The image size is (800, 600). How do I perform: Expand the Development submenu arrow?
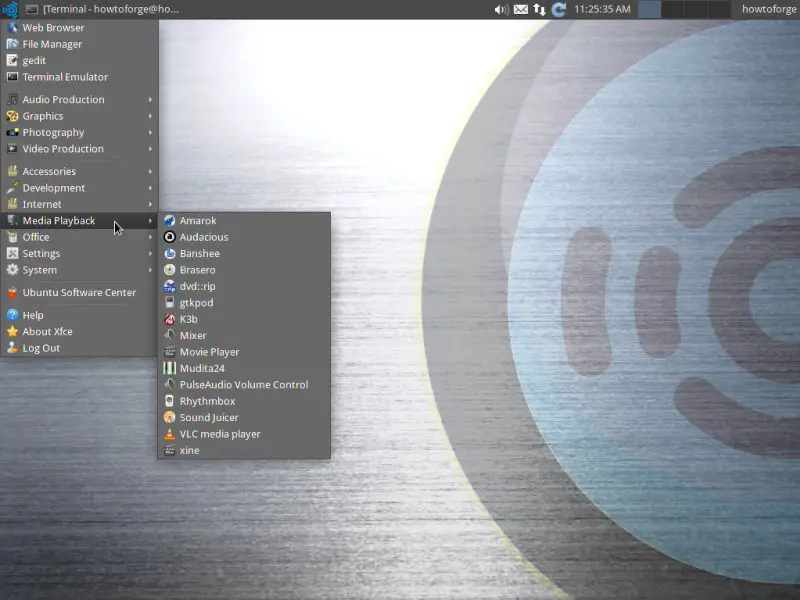pos(150,188)
